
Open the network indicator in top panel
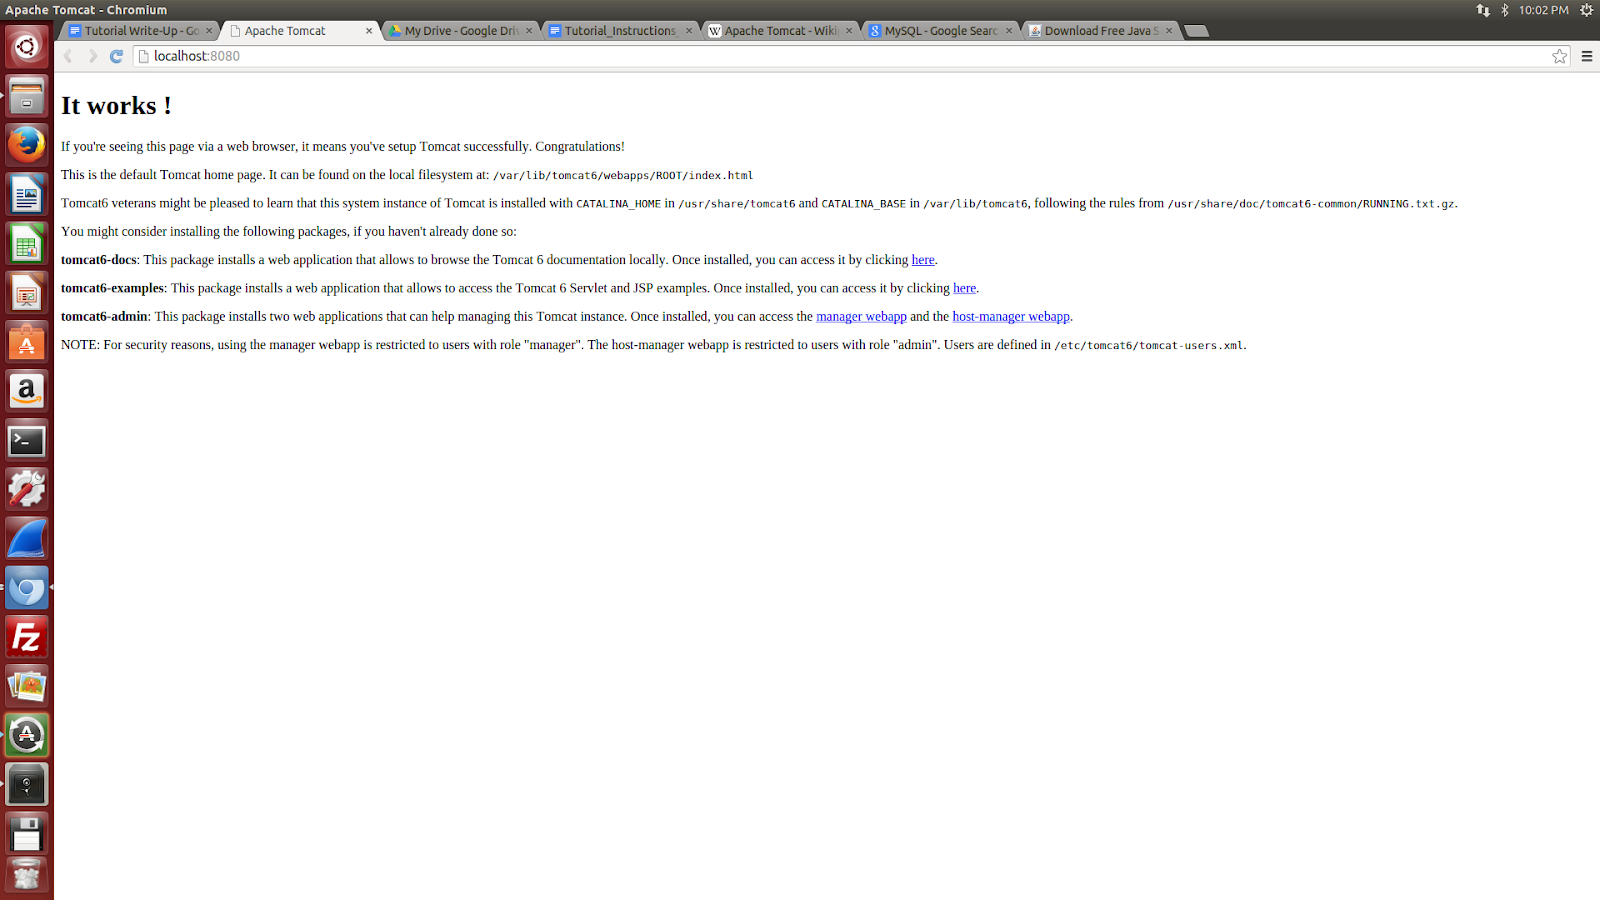1483,10
